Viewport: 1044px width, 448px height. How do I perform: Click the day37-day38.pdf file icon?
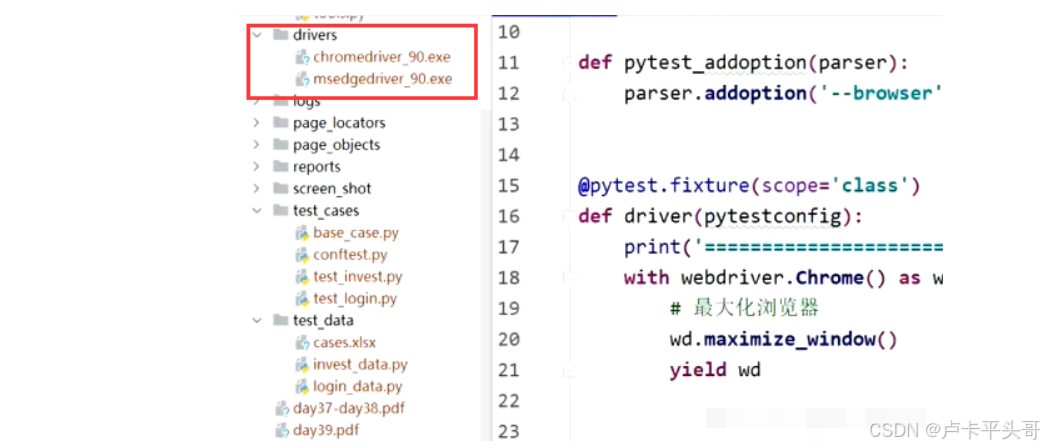click(282, 408)
